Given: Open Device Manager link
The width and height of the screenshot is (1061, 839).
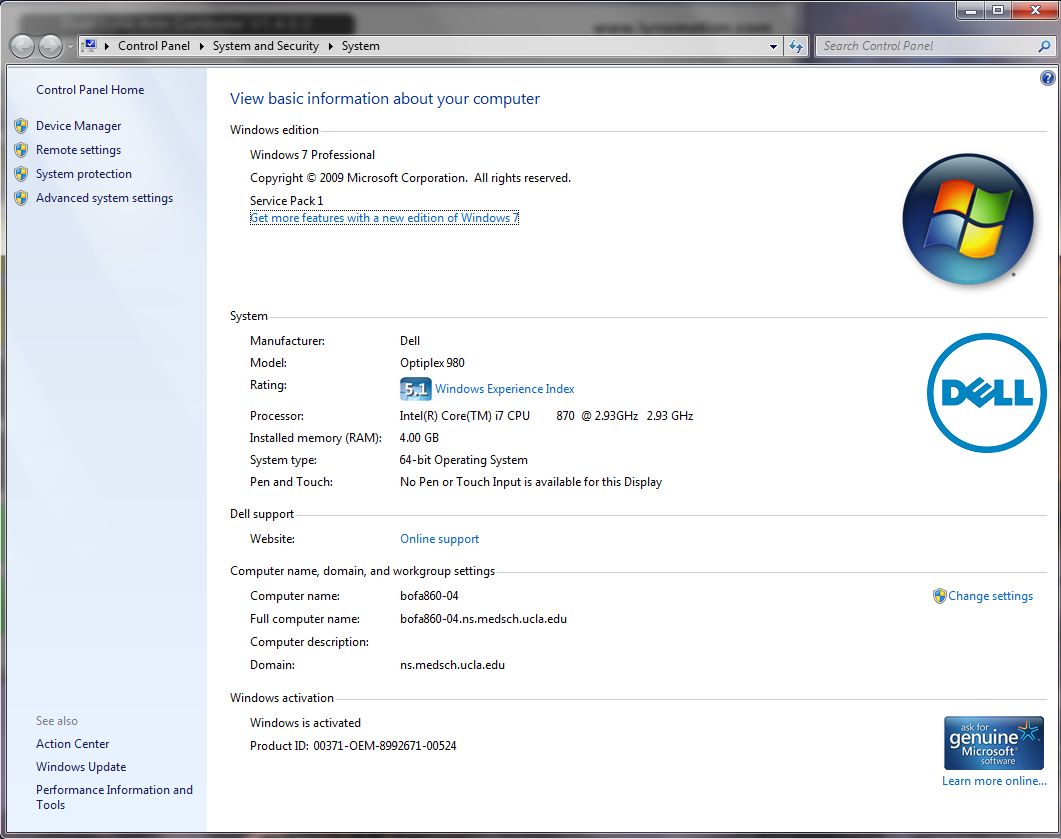Looking at the screenshot, I should (78, 126).
